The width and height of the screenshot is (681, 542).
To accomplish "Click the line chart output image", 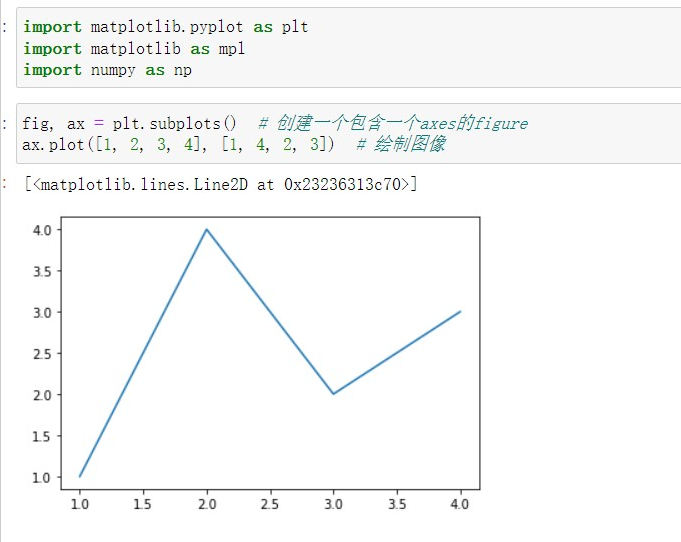I will (256, 364).
